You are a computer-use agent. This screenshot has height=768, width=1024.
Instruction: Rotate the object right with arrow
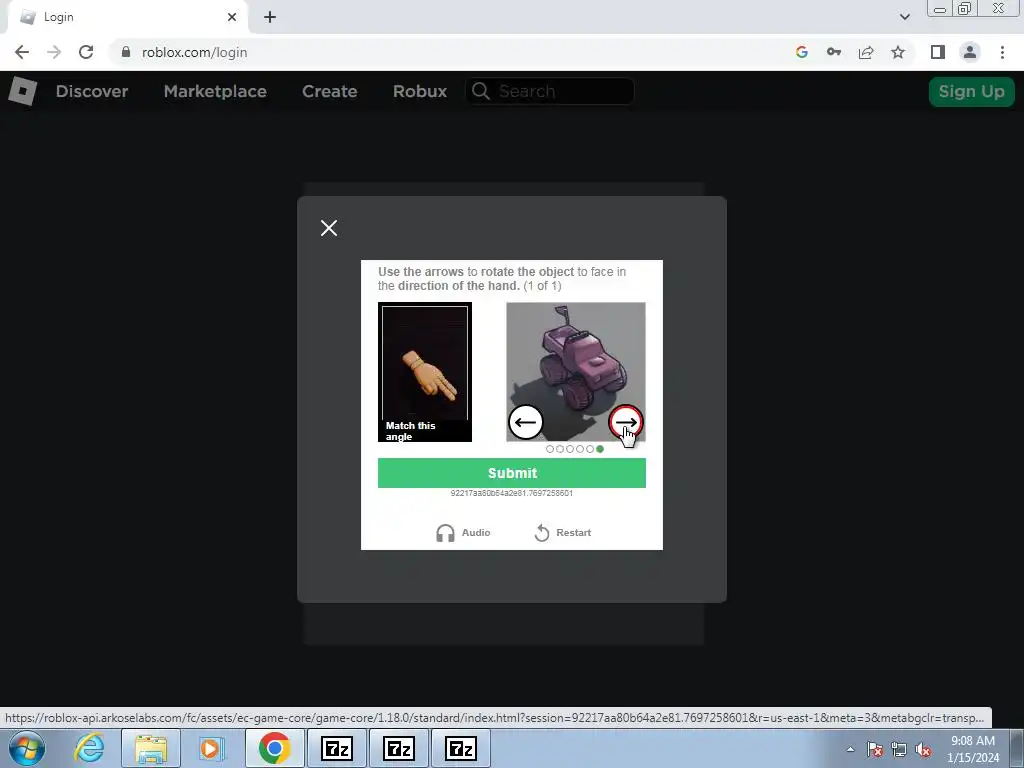[x=626, y=422]
